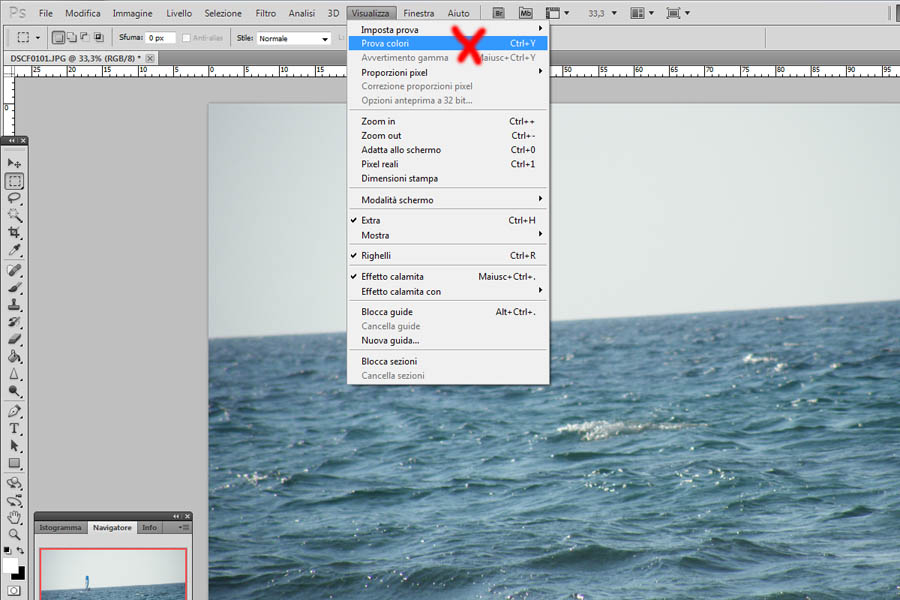Screen dimensions: 900x600
Task: Open the Stile dropdown set to Normale
Action: point(293,38)
